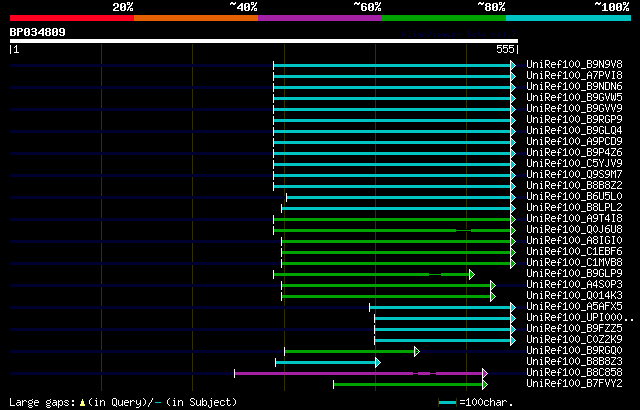This screenshot has width=640, height=410.
Task: Click the query end position label 555
Action: tap(505, 49)
